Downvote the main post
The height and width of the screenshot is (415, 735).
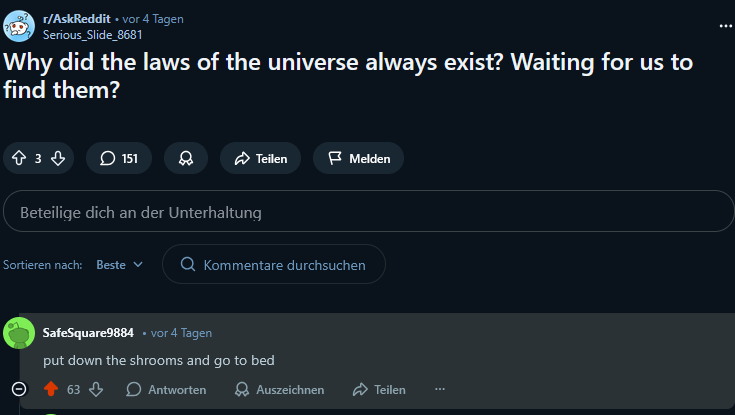pyautogui.click(x=58, y=158)
